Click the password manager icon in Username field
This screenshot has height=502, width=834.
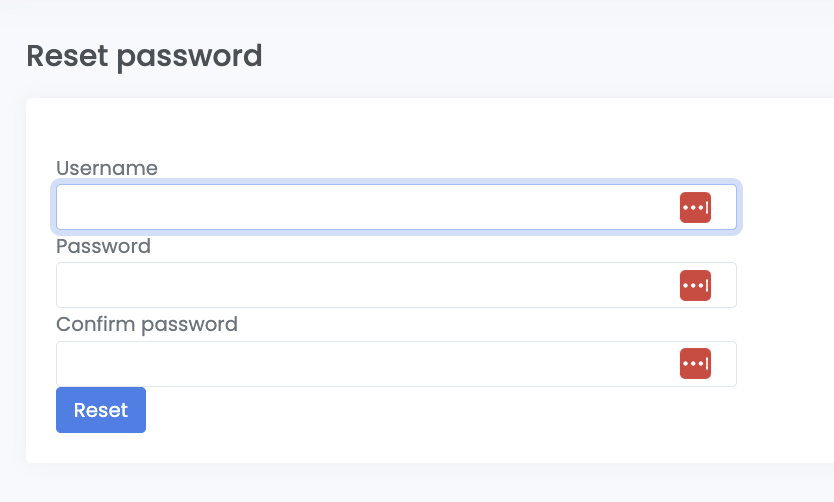pyautogui.click(x=695, y=207)
